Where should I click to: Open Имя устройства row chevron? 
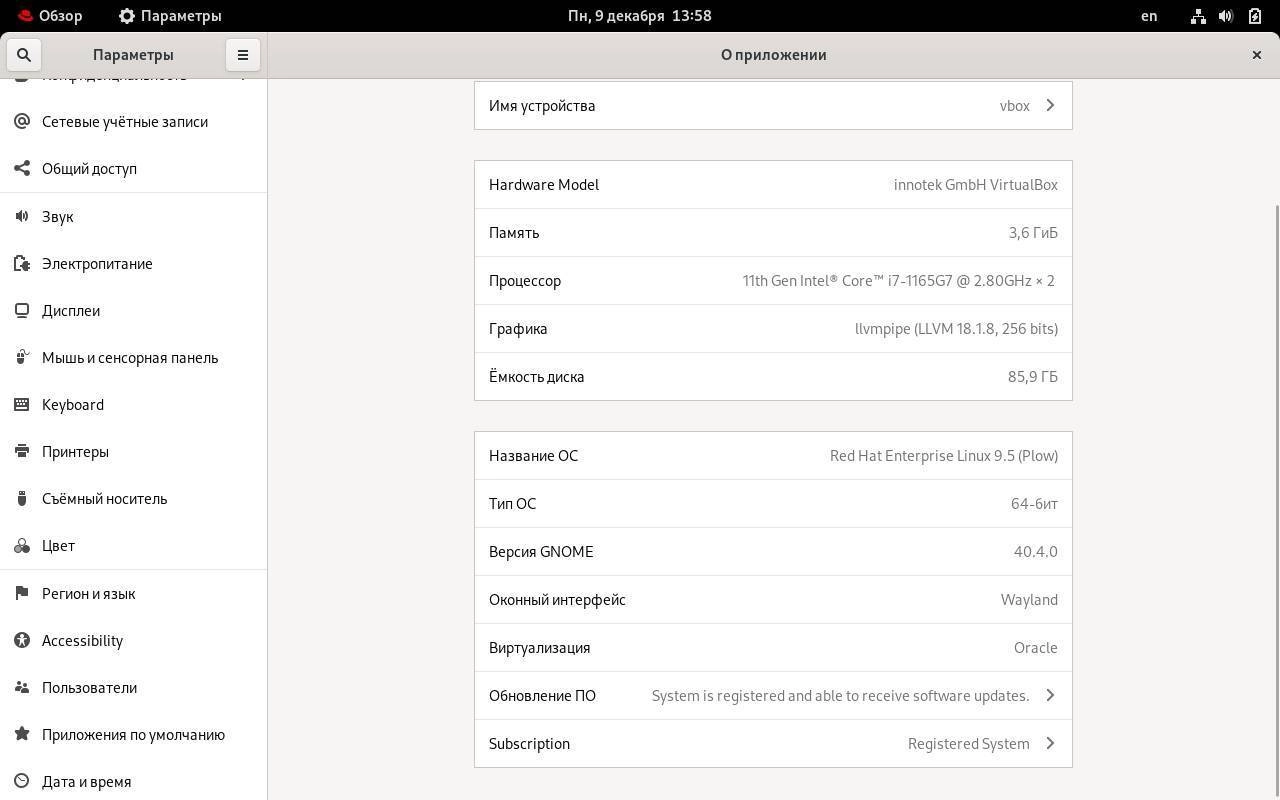coord(1050,105)
